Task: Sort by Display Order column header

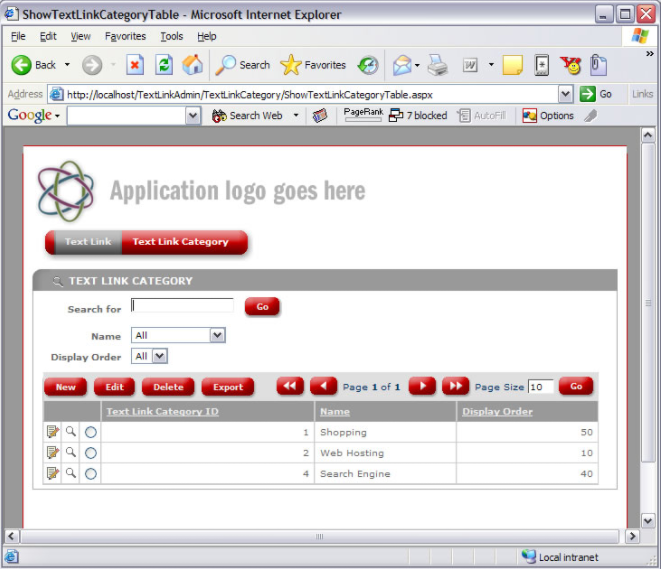Action: pos(497,411)
